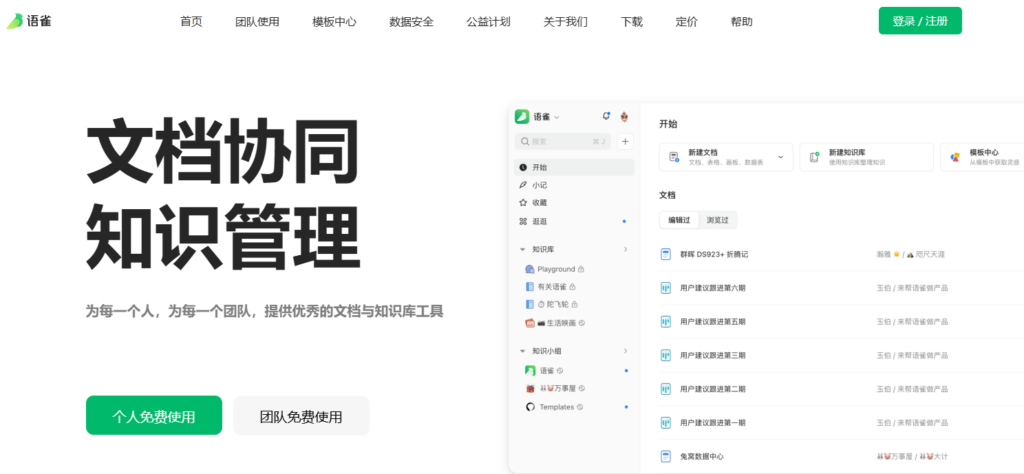This screenshot has width=1024, height=474.
Task: Click the 生活映画 knowledge base icon
Action: [x=530, y=323]
